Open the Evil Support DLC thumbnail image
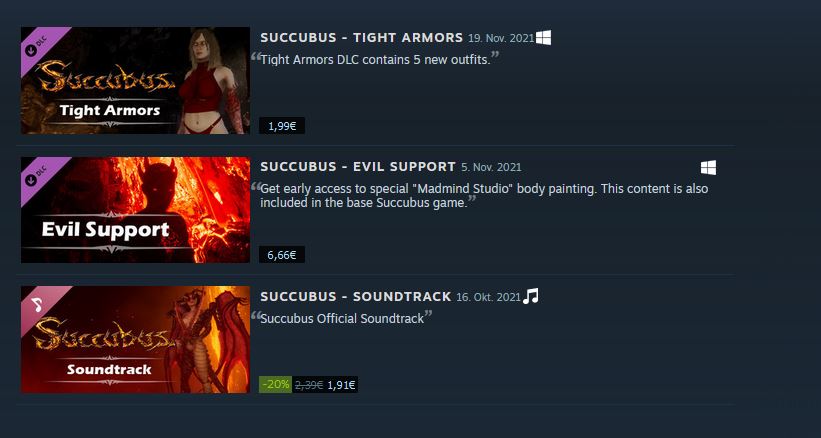 pos(135,210)
